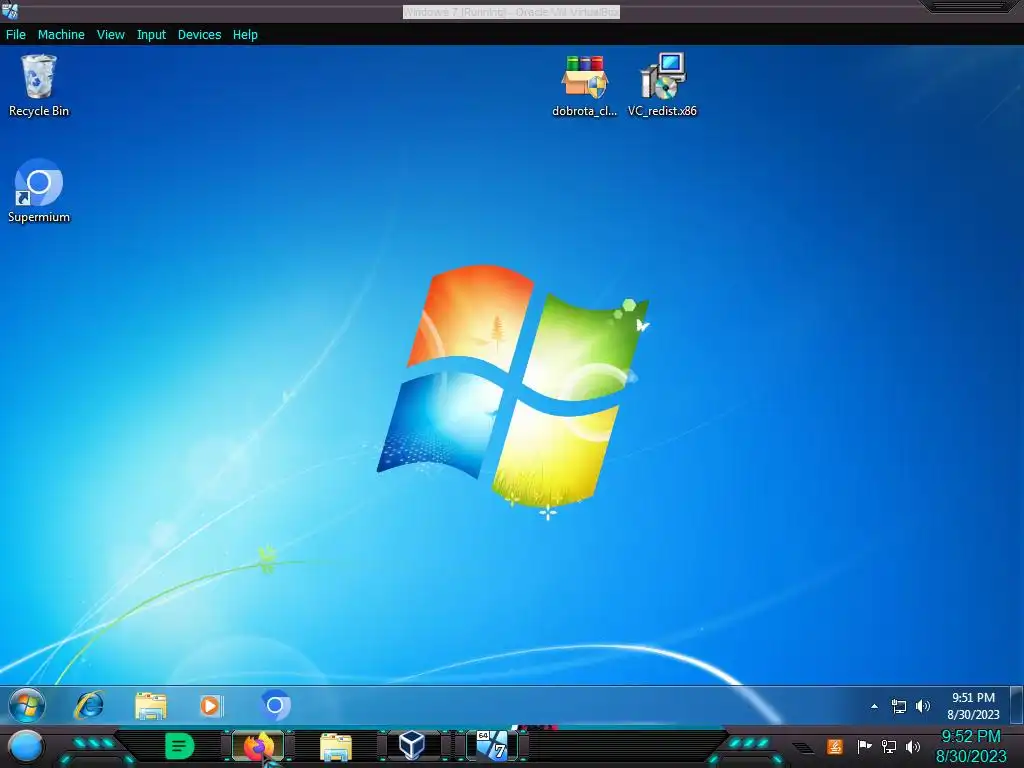Launch Internet Explorer from guest taskbar
The image size is (1024, 768).
[x=89, y=705]
